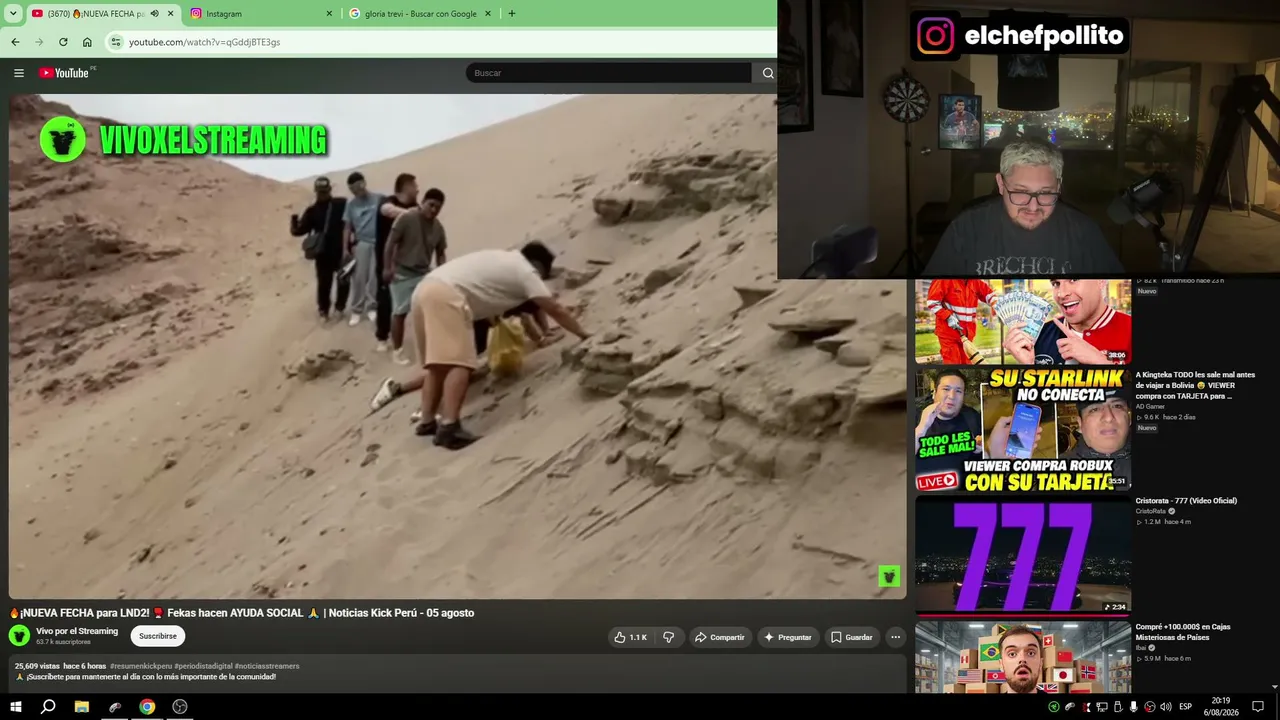Click the green tray icon
Image resolution: width=1280 pixels, height=720 pixels.
[1053, 707]
